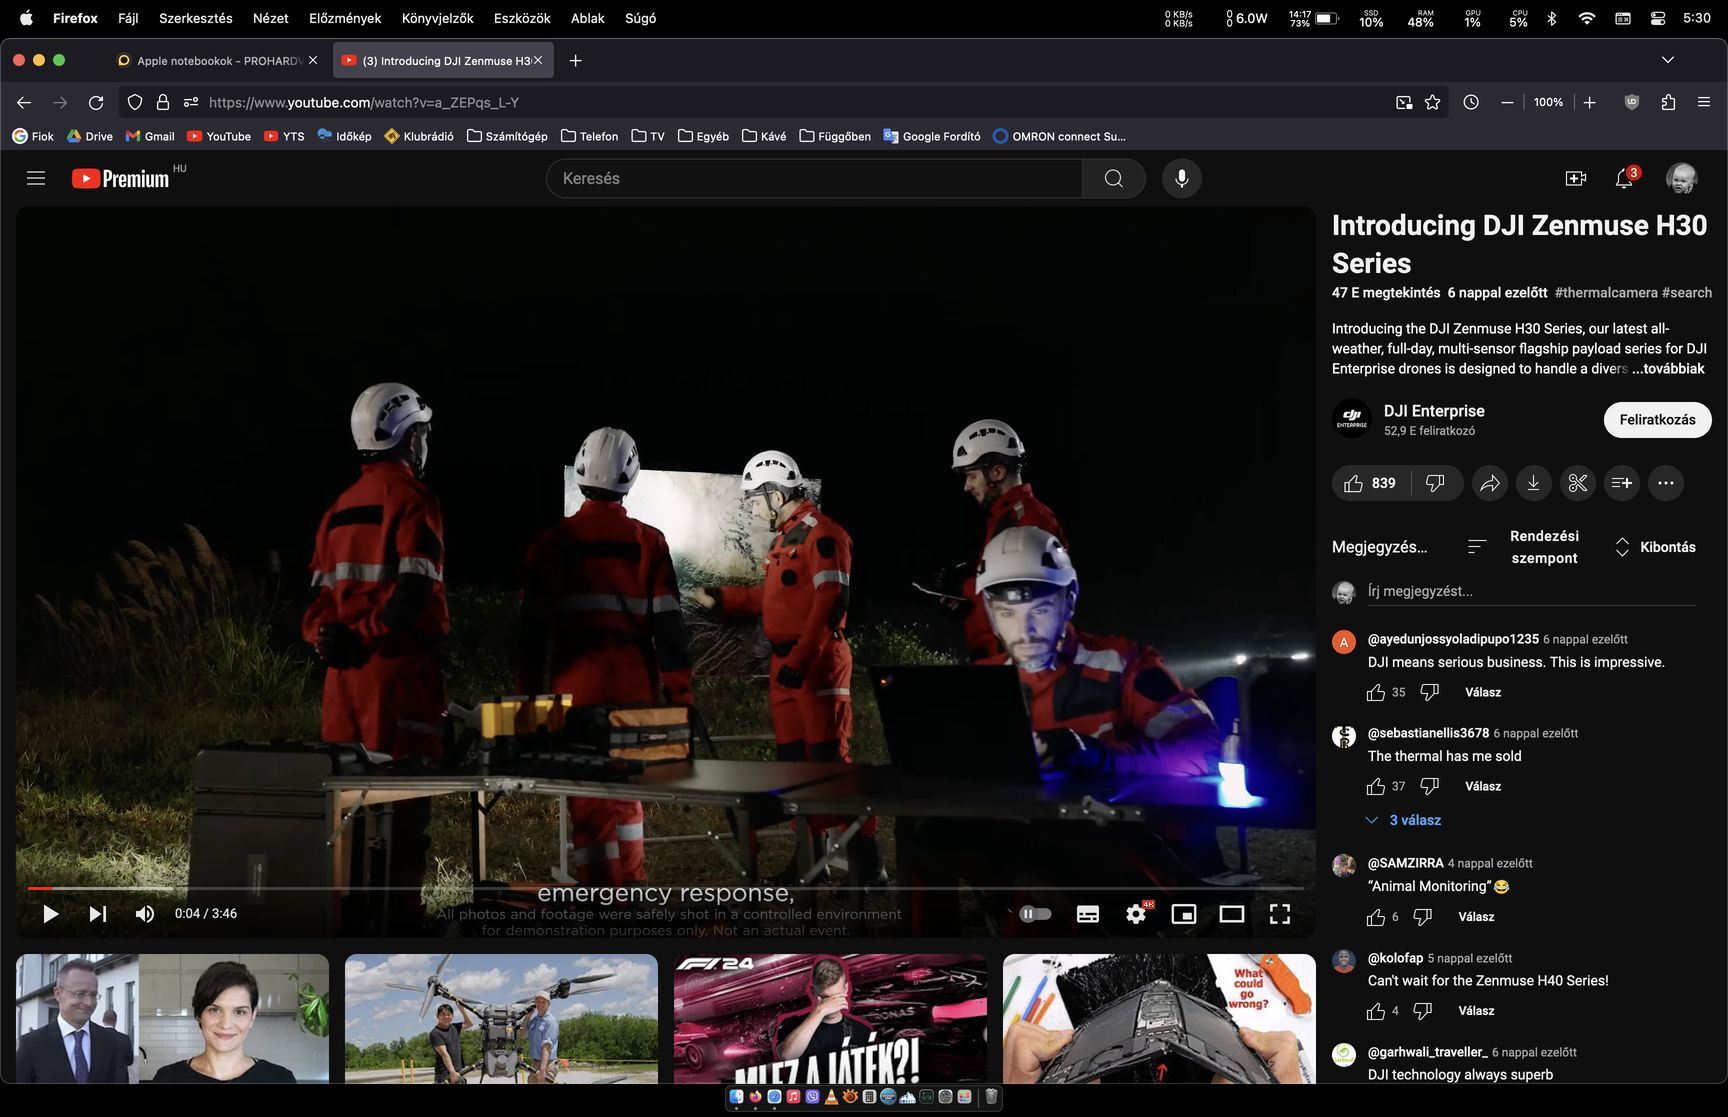Open Firefox extensions puzzle icon
This screenshot has width=1728, height=1117.
pyautogui.click(x=1668, y=102)
